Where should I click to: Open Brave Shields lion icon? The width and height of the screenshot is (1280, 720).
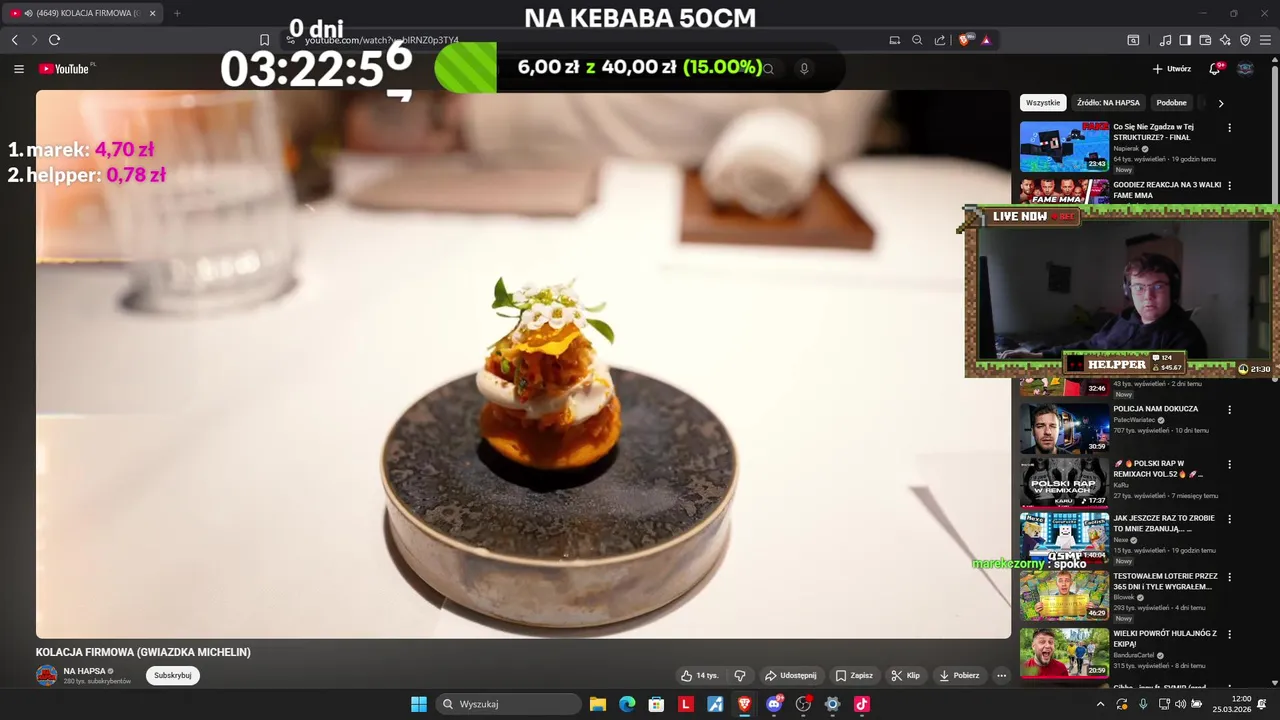pyautogui.click(x=965, y=40)
